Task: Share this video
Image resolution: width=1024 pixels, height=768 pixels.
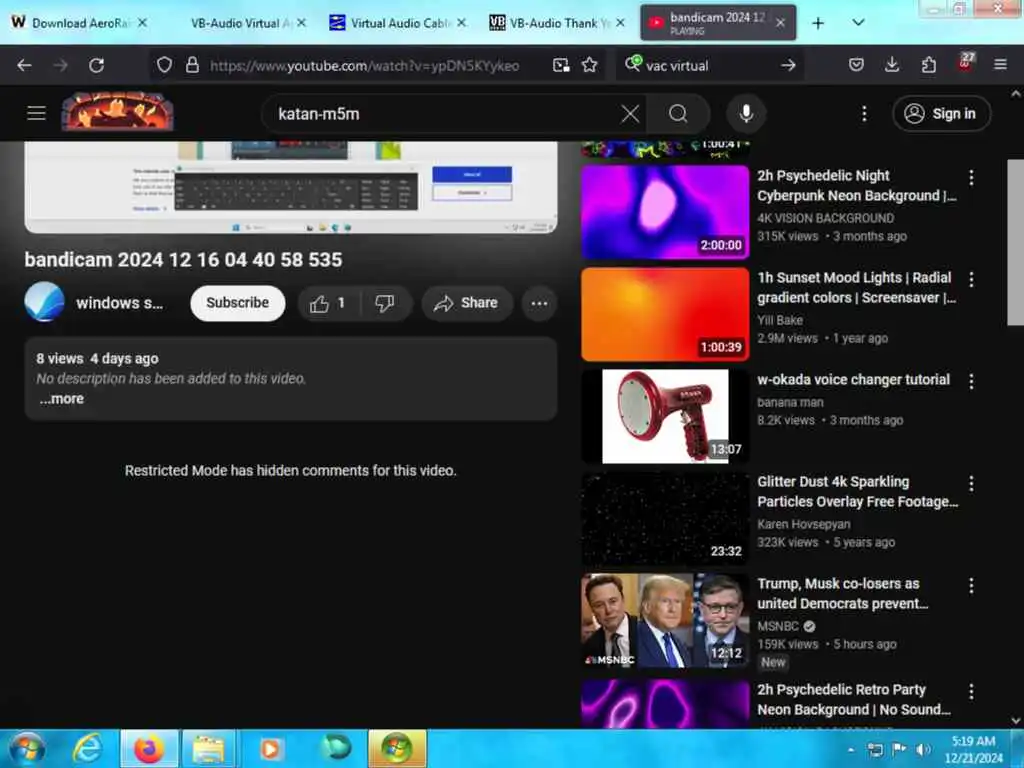Action: [x=466, y=303]
